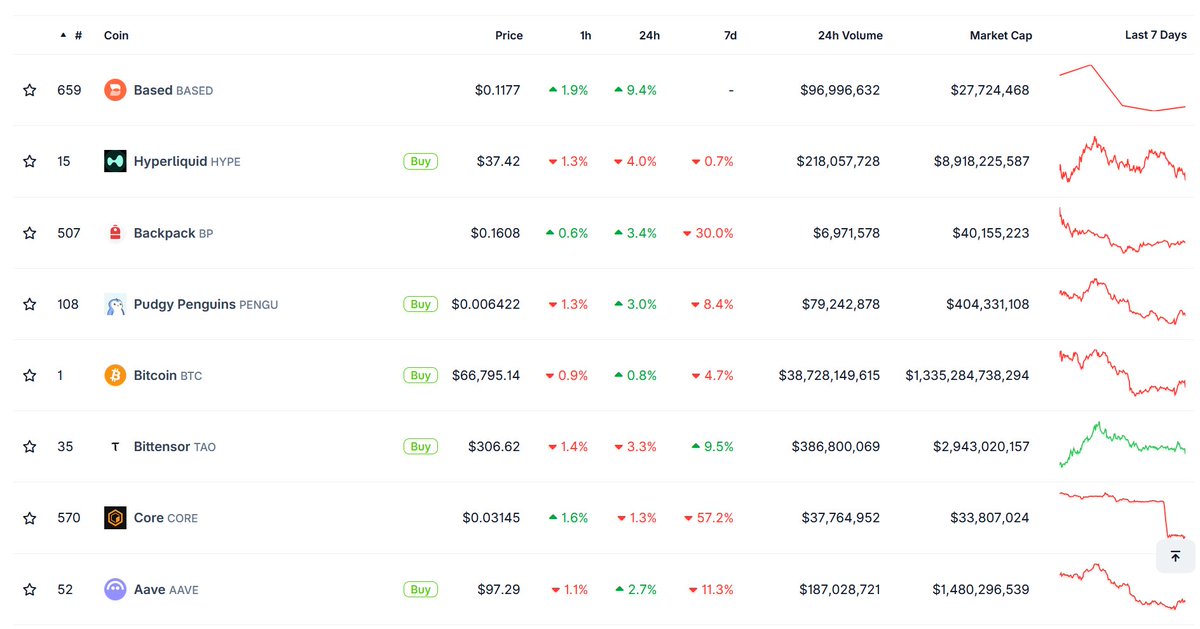Screen dimensions: 1200x629
Task: Click Bittensor 24h volume $386,800,069
Action: click(x=836, y=447)
